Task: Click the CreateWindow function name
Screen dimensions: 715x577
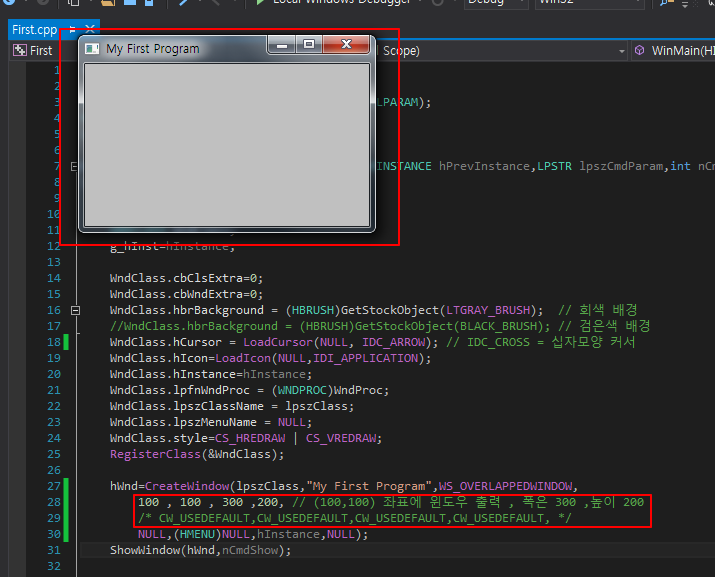Action: click(x=187, y=486)
